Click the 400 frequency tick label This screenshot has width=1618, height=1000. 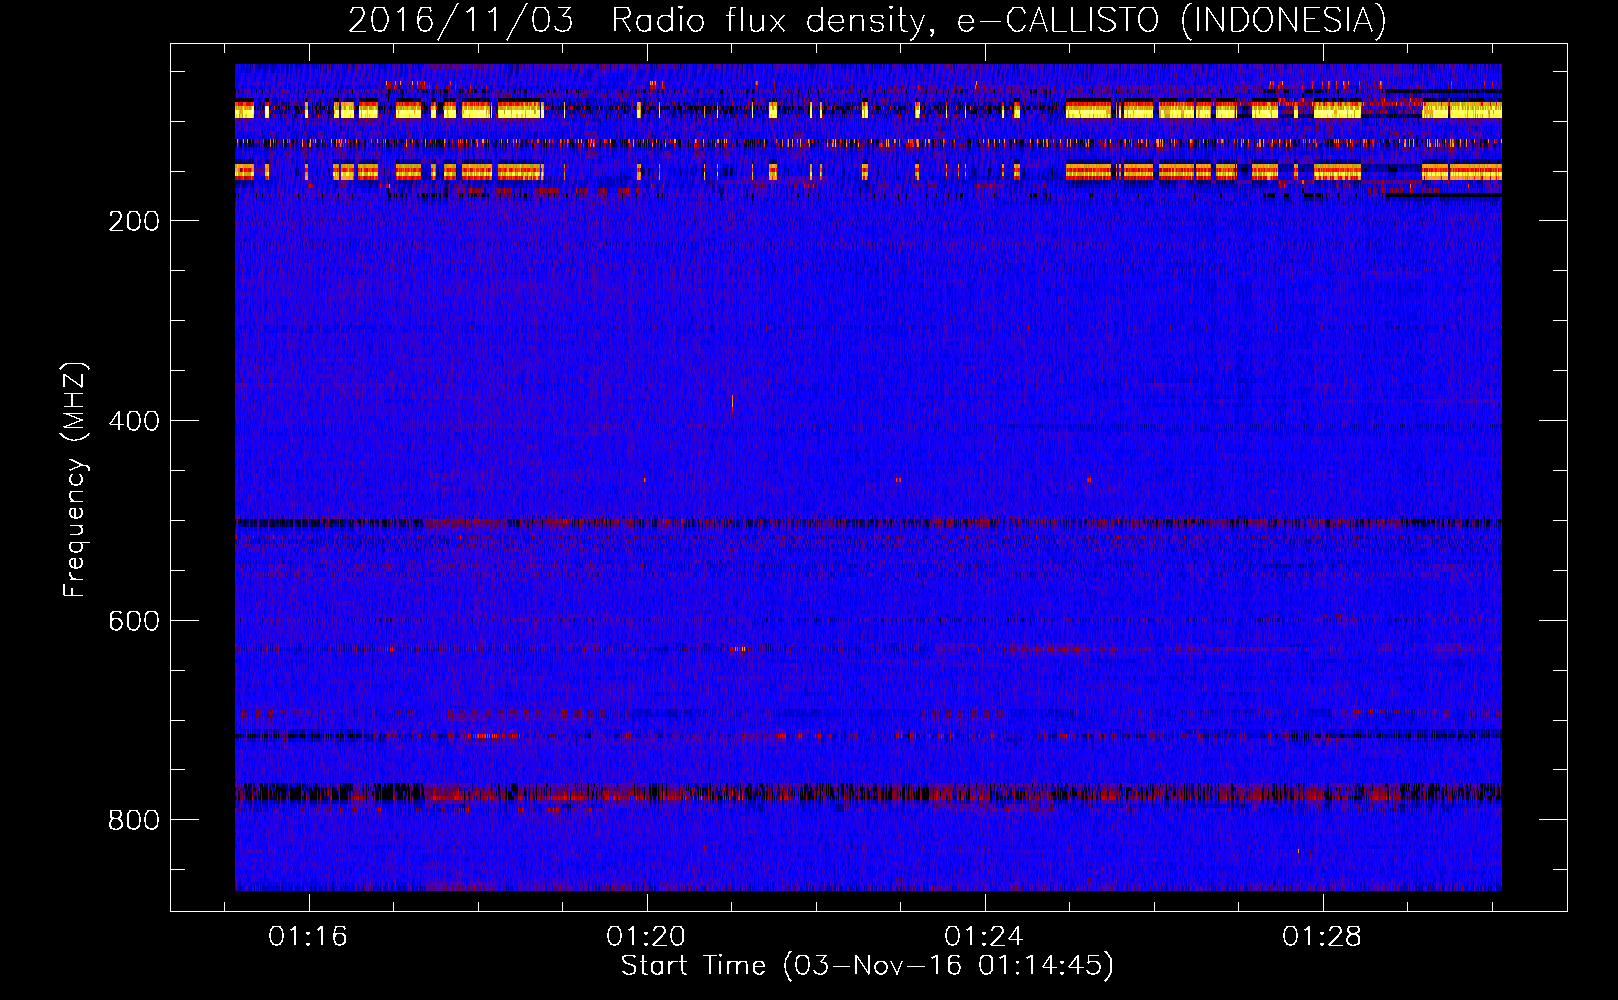[134, 421]
